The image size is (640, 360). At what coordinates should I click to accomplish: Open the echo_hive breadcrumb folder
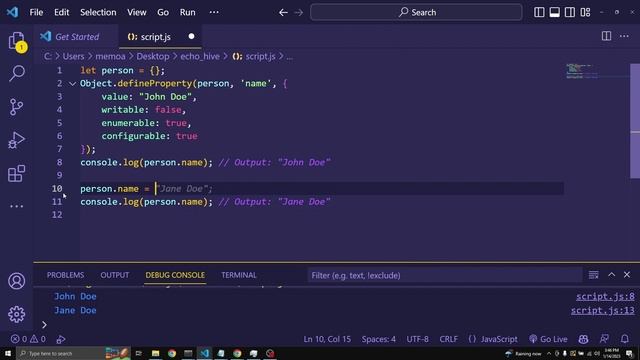[200, 57]
